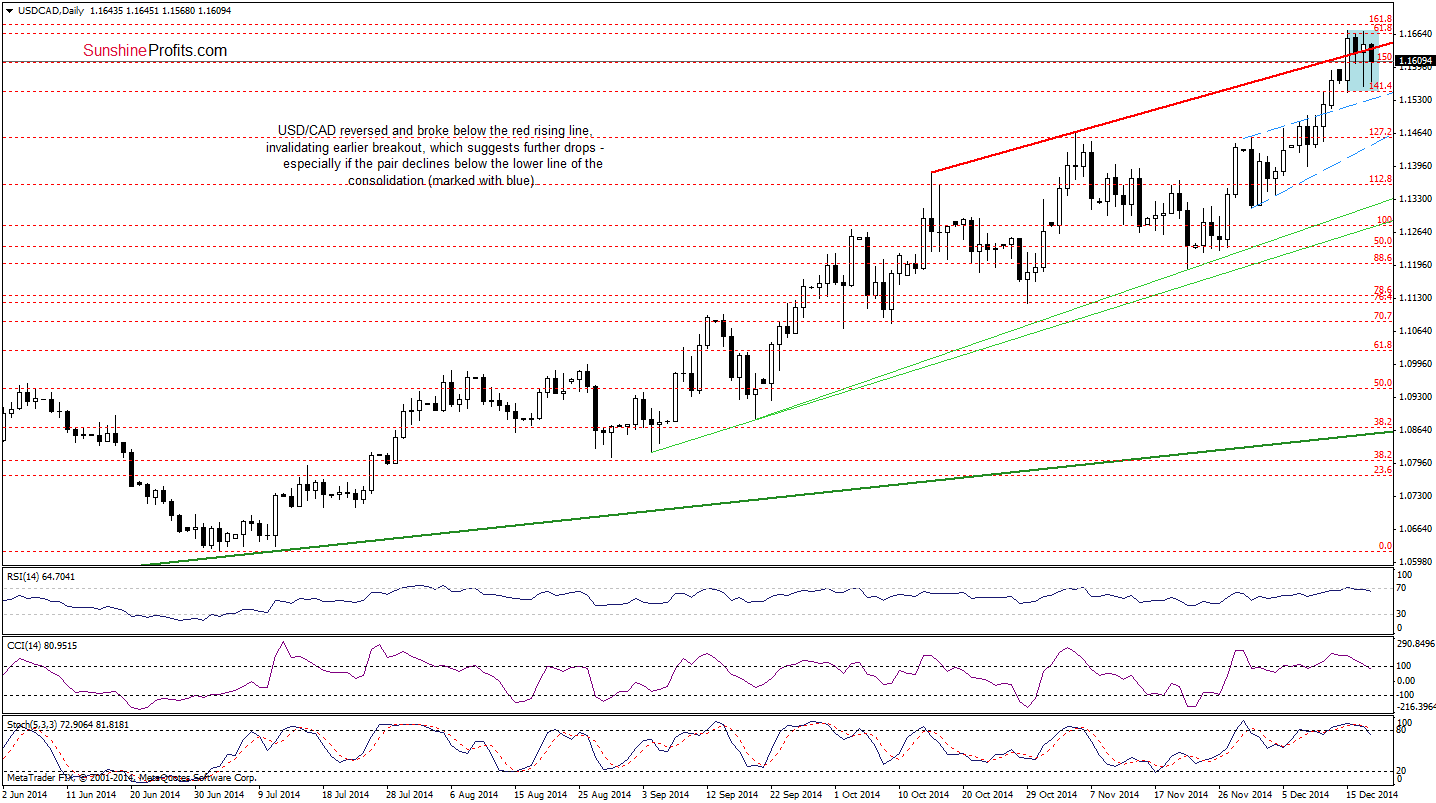Click price axis value 1.11960
Image resolution: width=1436 pixels, height=803 pixels.
[x=1415, y=265]
